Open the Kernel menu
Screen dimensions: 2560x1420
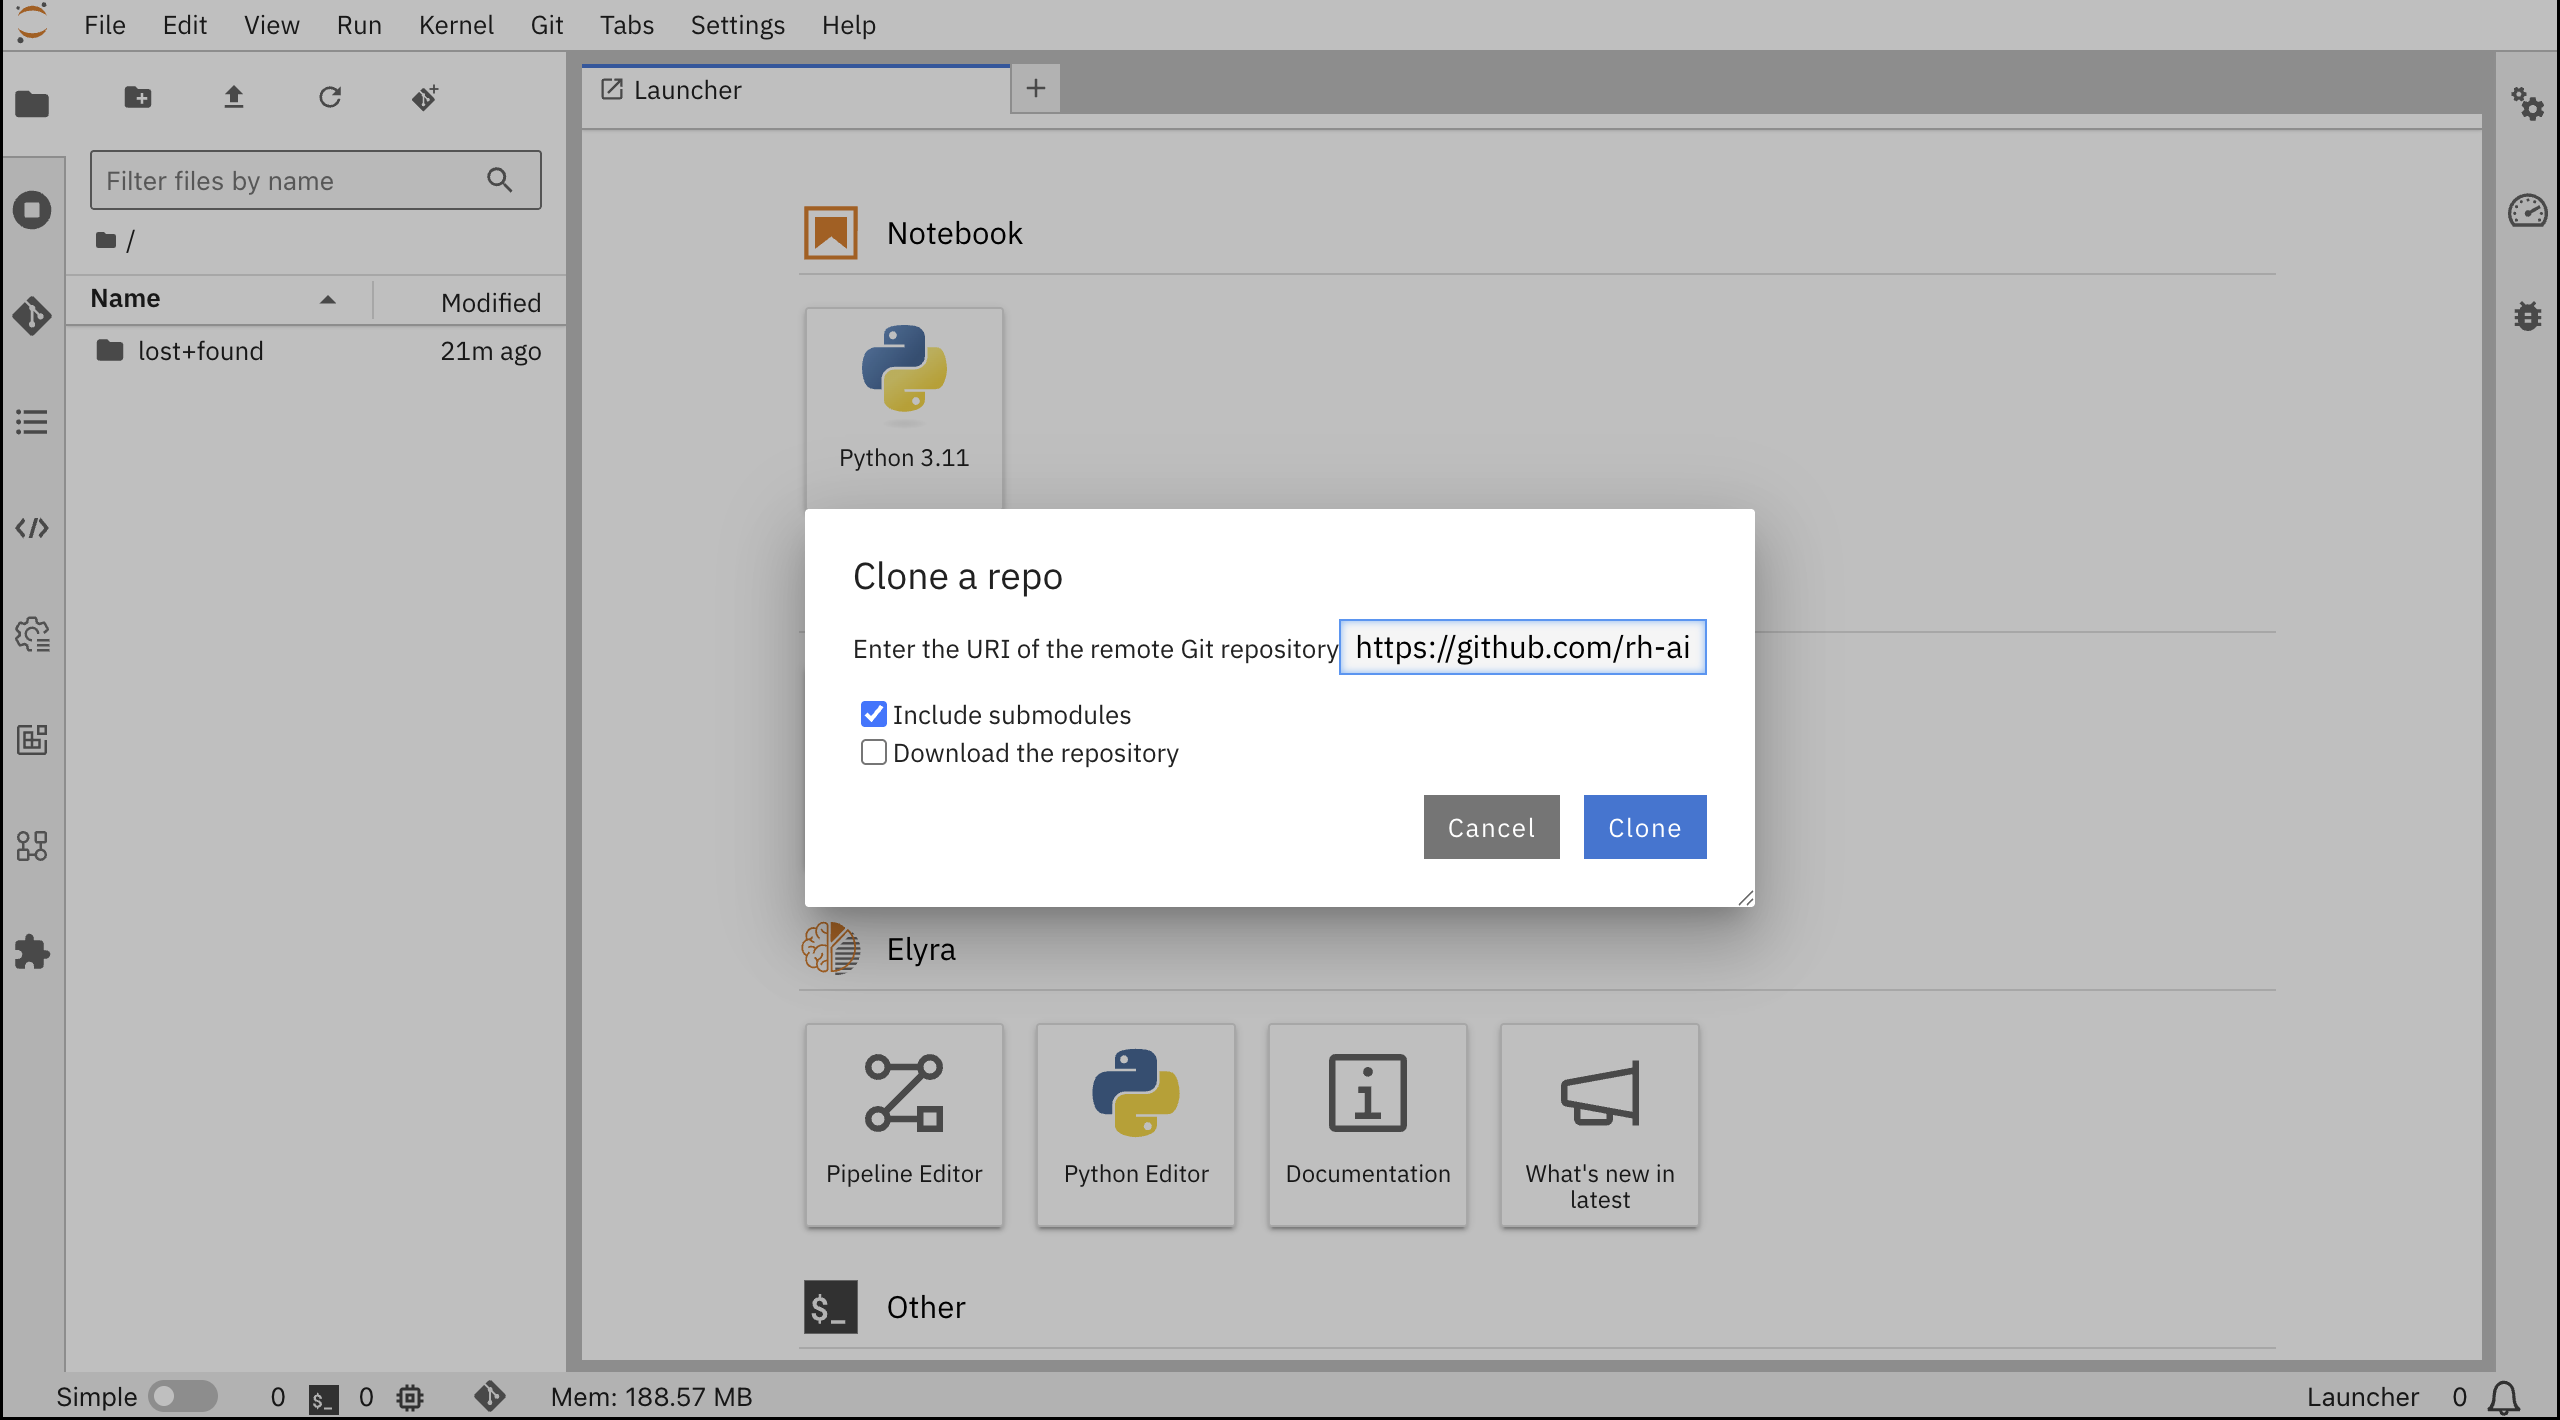[456, 25]
